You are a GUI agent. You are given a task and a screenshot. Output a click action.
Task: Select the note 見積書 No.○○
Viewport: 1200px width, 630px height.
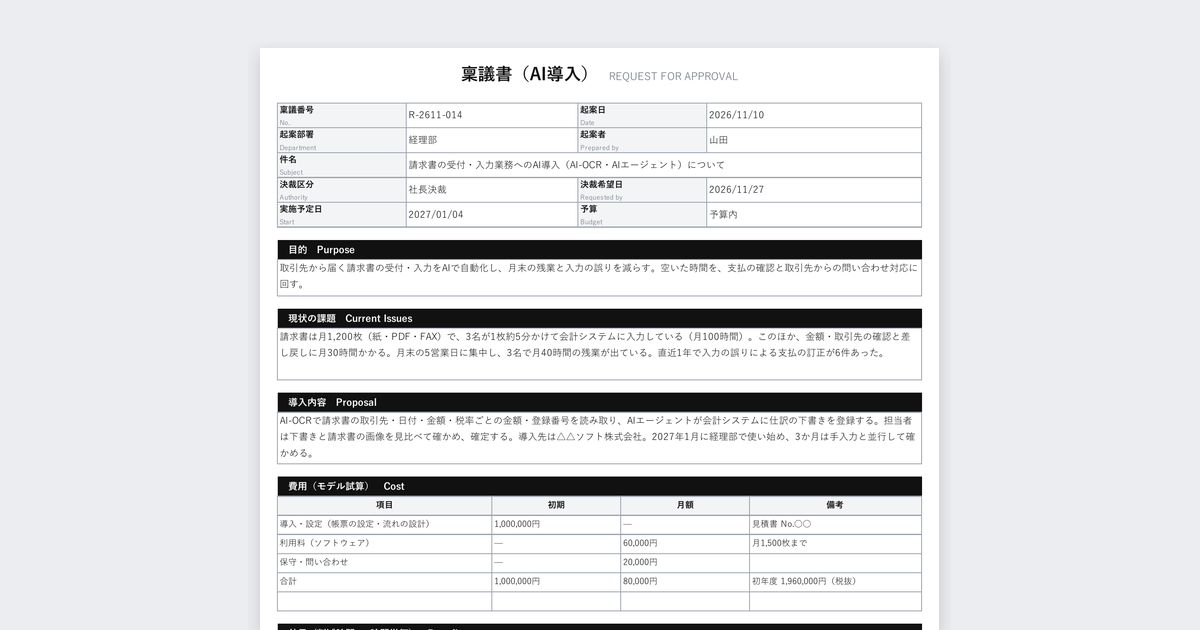point(781,524)
